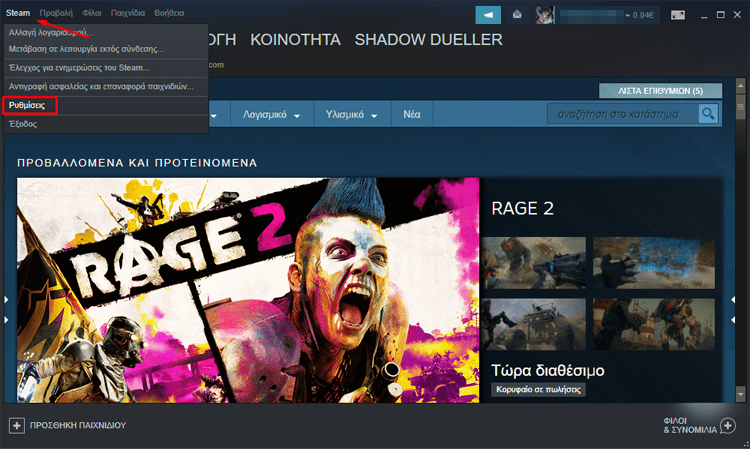The width and height of the screenshot is (750, 449).
Task: Click the vertical scrollbar thumb
Action: (740, 106)
